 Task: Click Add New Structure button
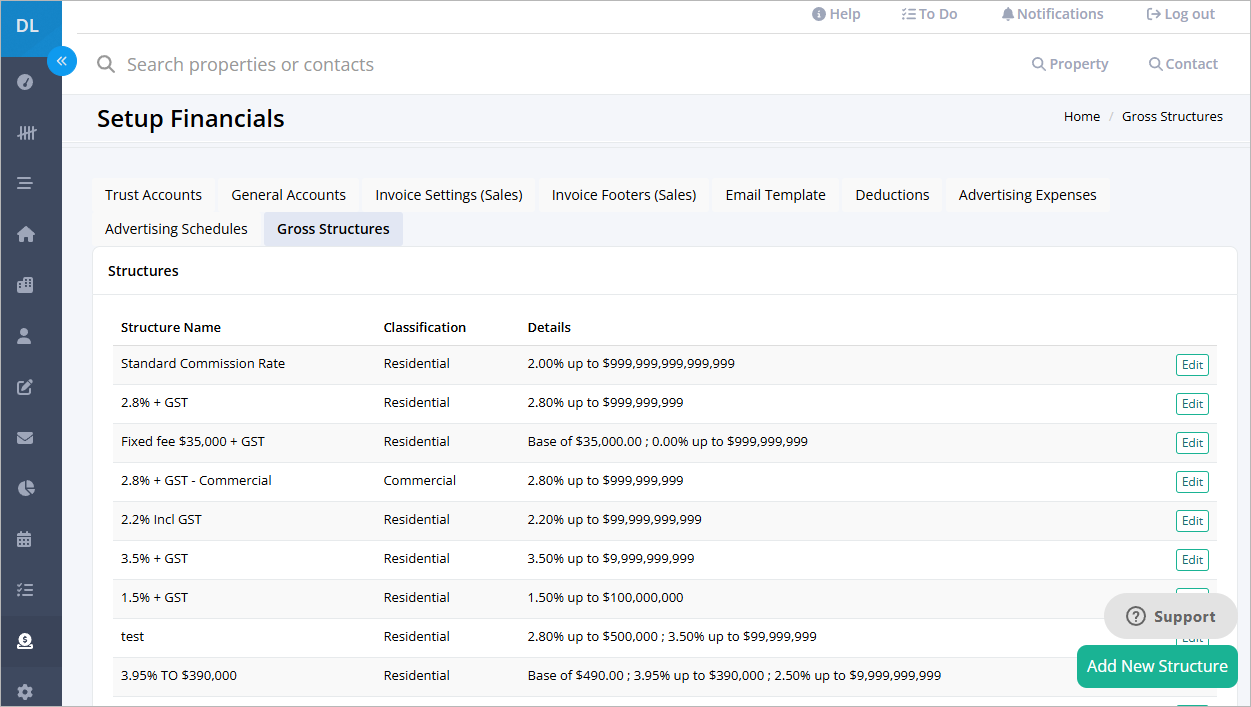click(1157, 666)
